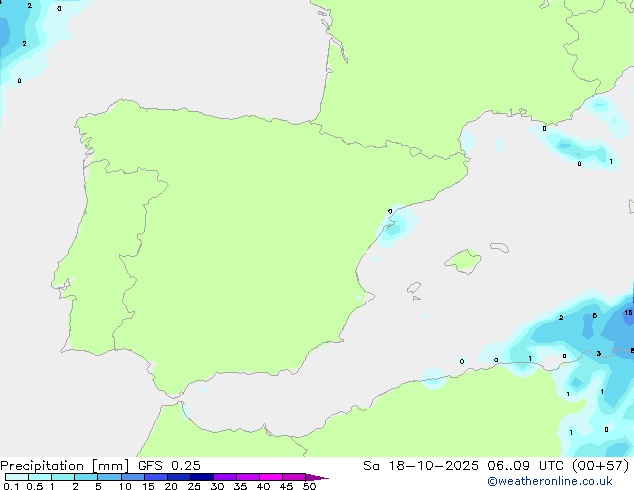Image resolution: width=634 pixels, height=490 pixels.
Task: Click the '0.1' legend scale label
Action: pyautogui.click(x=11, y=486)
